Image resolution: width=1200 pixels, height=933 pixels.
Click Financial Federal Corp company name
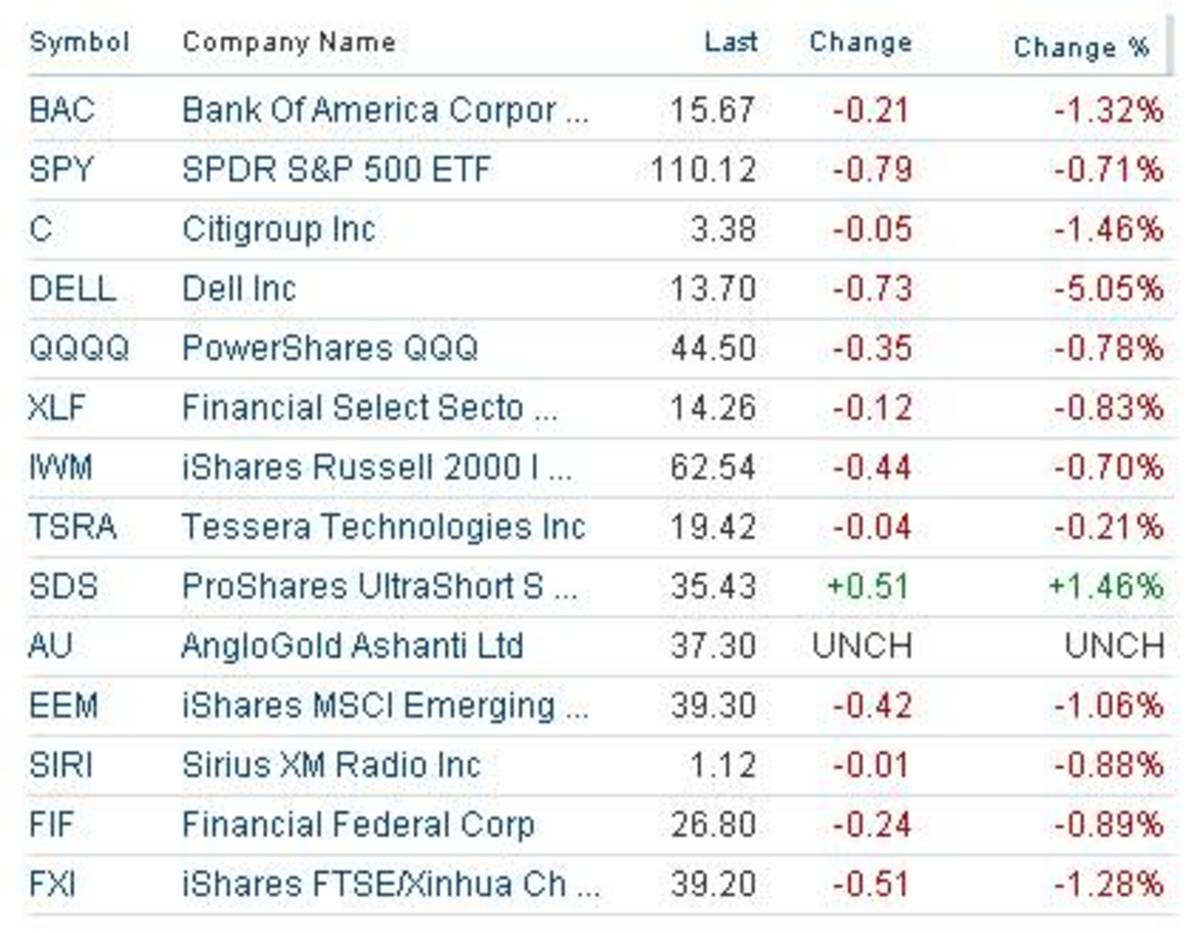click(x=357, y=825)
